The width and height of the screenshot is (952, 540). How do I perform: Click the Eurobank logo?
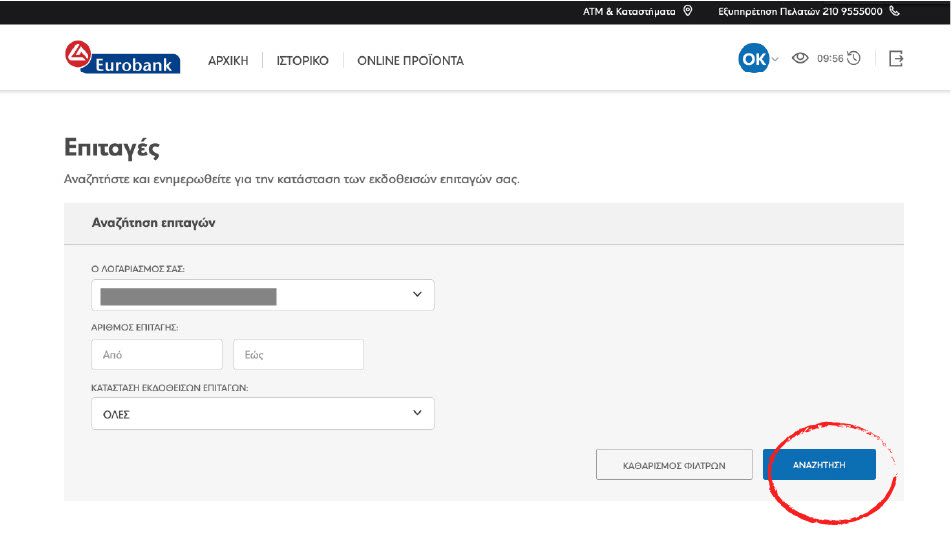(121, 59)
